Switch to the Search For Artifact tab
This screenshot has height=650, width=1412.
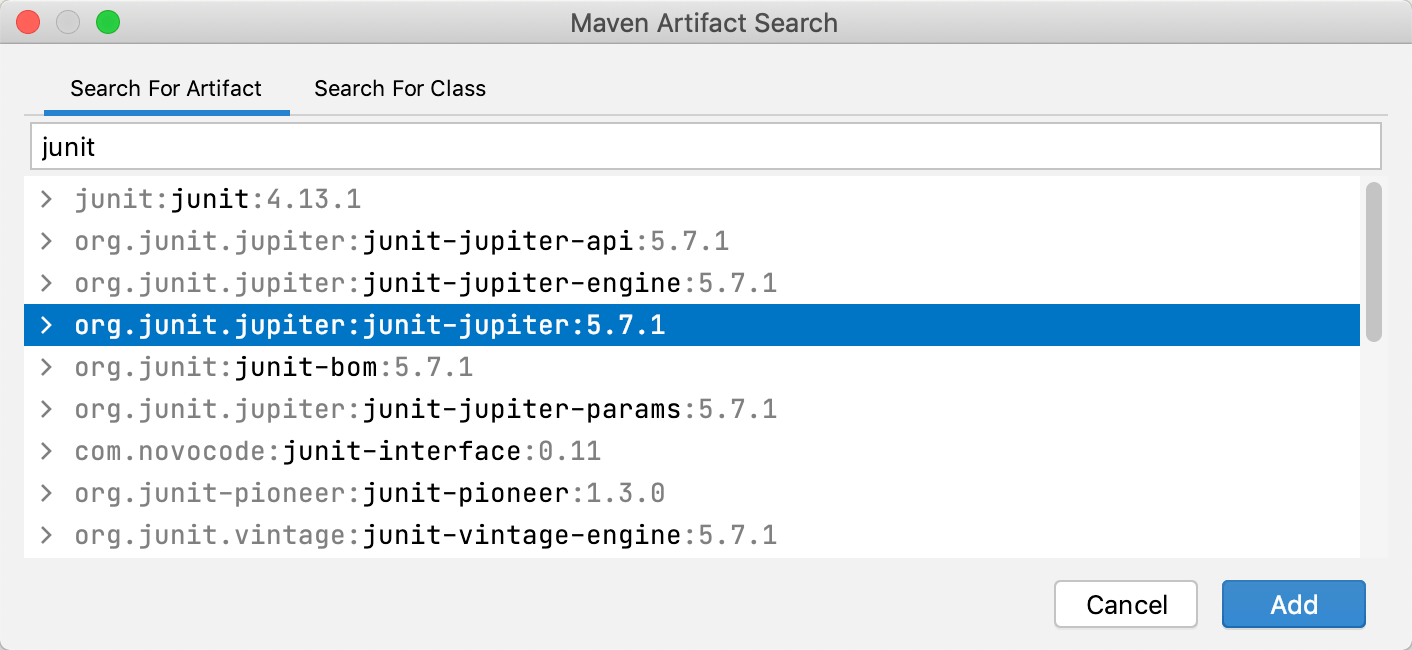coord(165,88)
